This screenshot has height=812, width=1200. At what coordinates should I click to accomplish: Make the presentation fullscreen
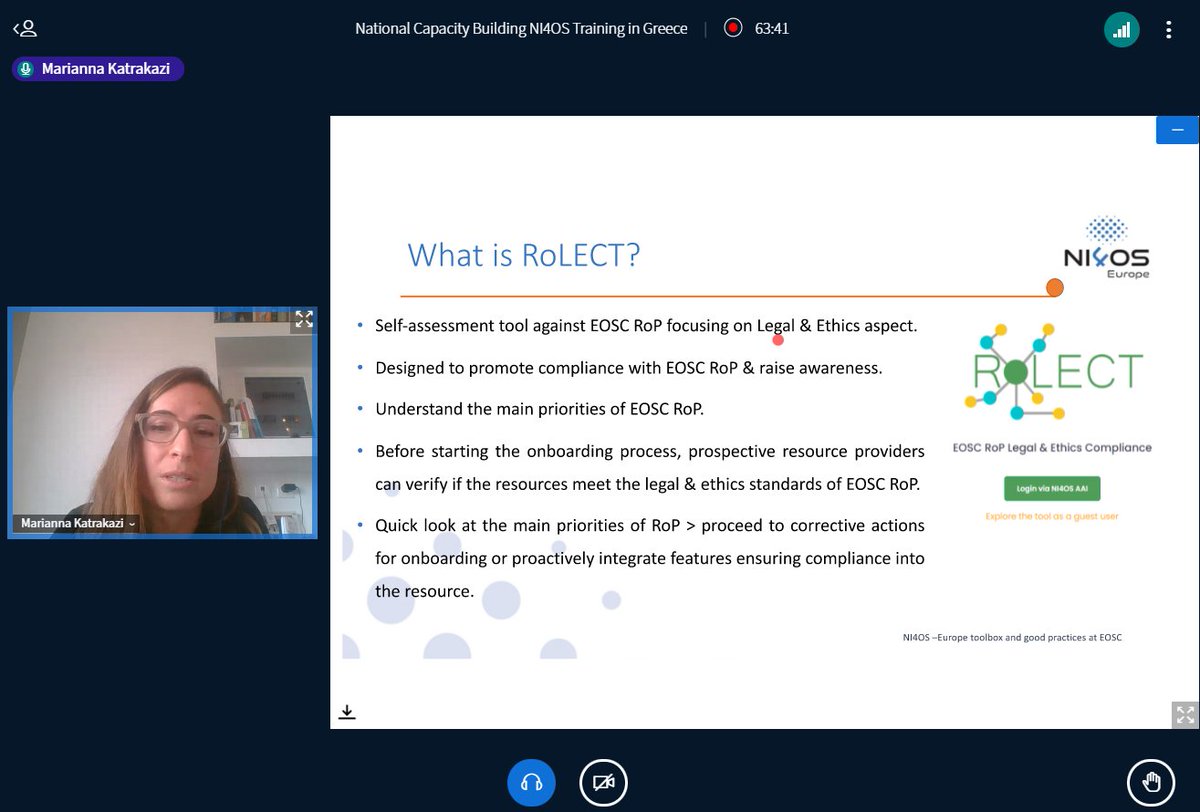click(x=1185, y=715)
